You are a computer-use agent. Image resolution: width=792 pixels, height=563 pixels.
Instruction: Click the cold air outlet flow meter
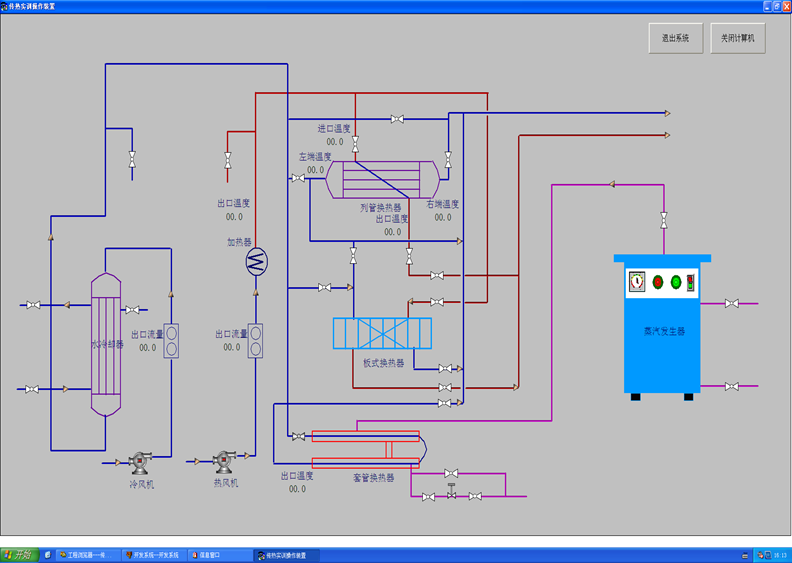(171, 340)
